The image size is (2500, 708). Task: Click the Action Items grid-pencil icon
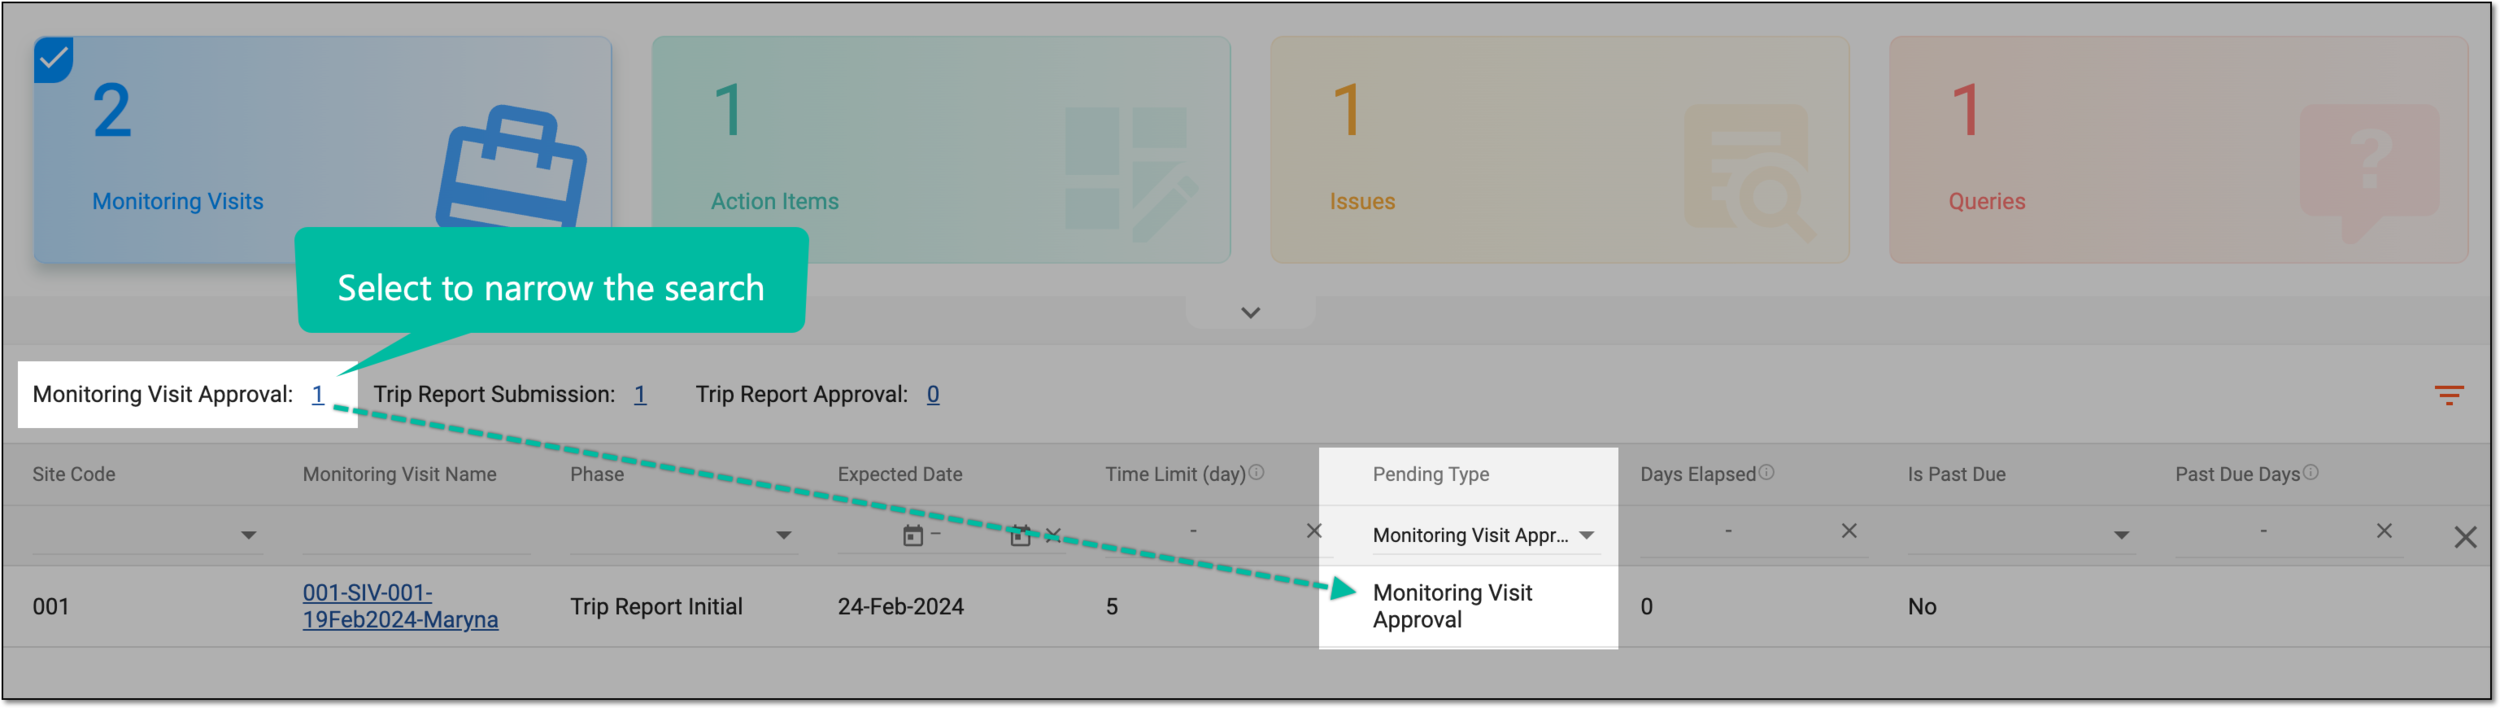(x=1131, y=174)
